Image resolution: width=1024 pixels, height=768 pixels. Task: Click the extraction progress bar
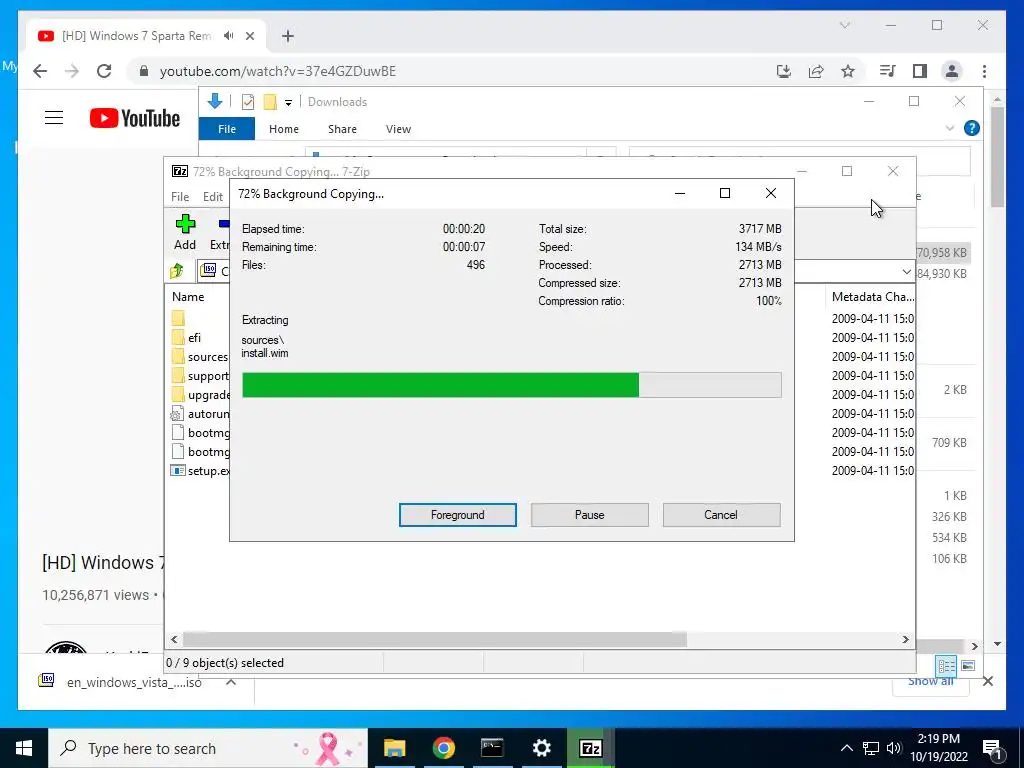click(511, 385)
